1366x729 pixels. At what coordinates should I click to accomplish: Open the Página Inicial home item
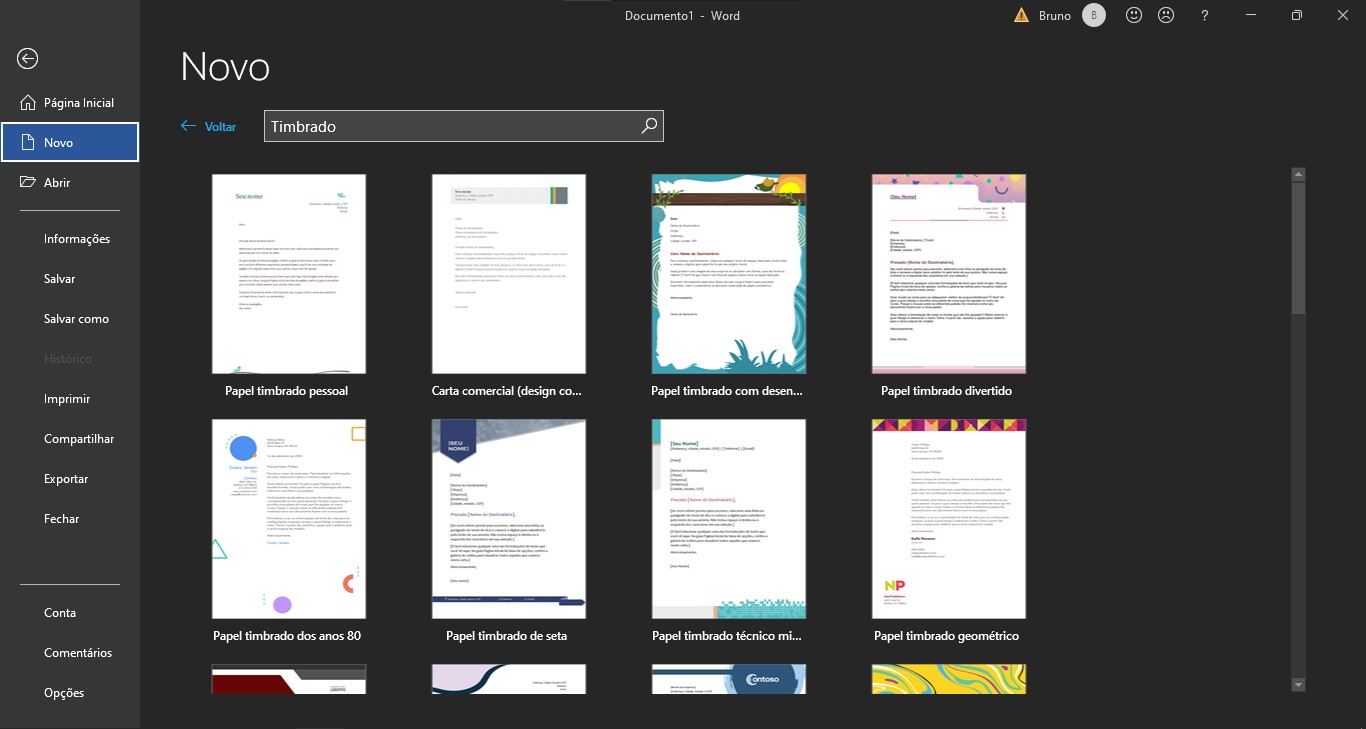point(70,103)
